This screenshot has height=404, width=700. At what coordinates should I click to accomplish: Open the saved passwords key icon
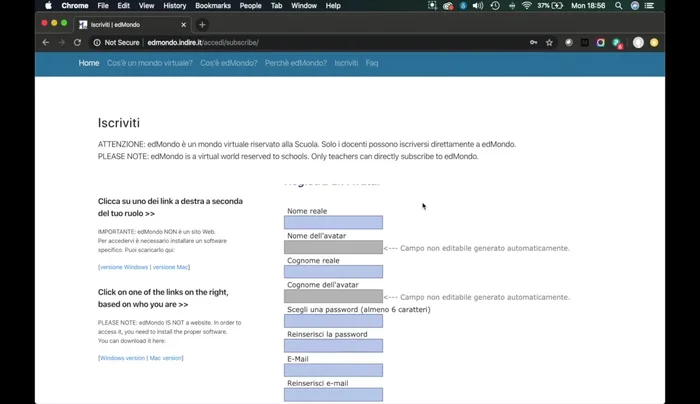tap(533, 42)
